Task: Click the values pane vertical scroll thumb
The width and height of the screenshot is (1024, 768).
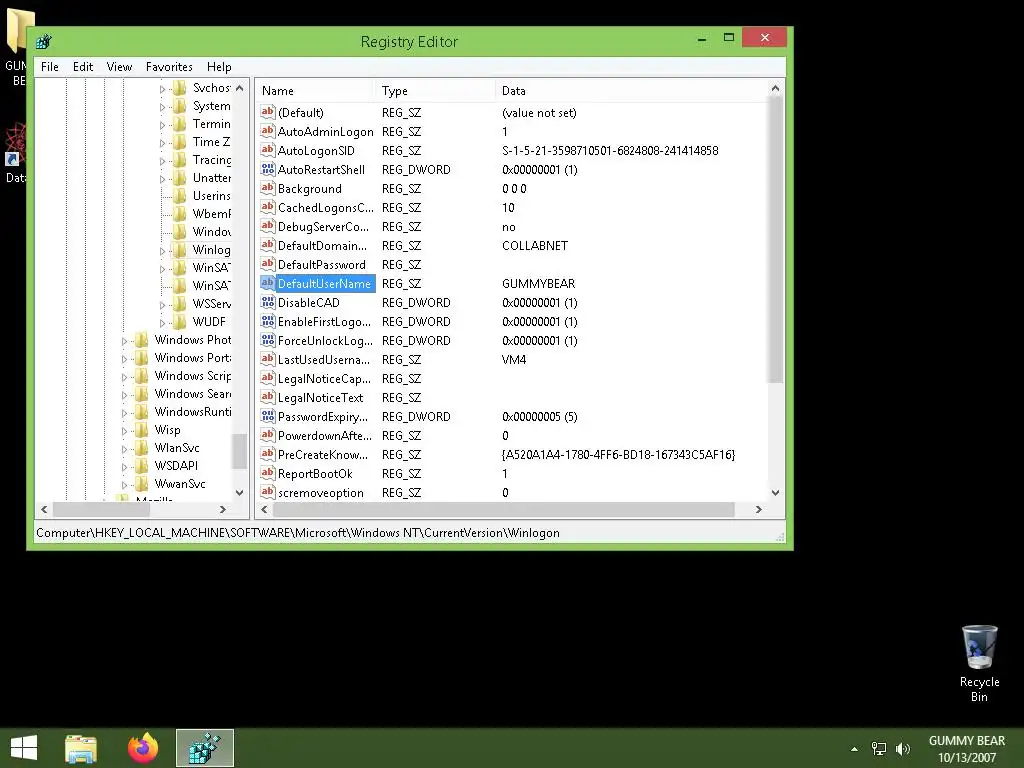Action: (775, 240)
